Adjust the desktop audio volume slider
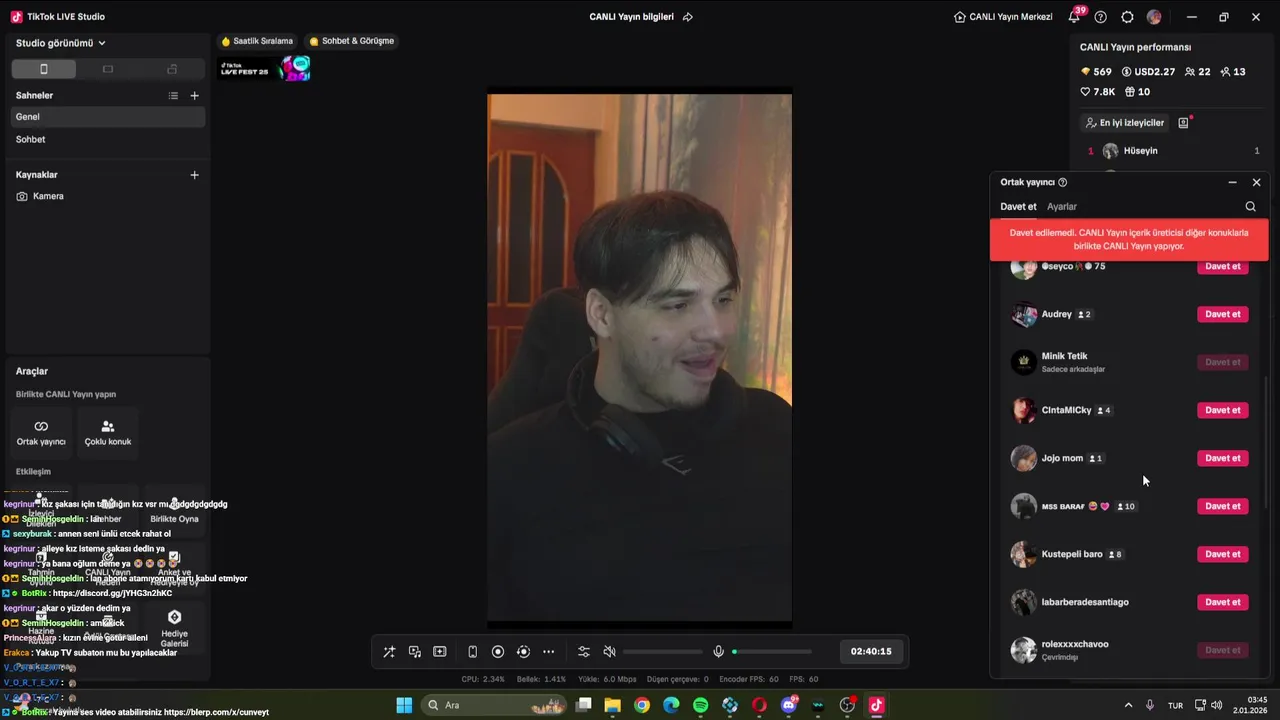This screenshot has width=1280, height=720. point(661,652)
